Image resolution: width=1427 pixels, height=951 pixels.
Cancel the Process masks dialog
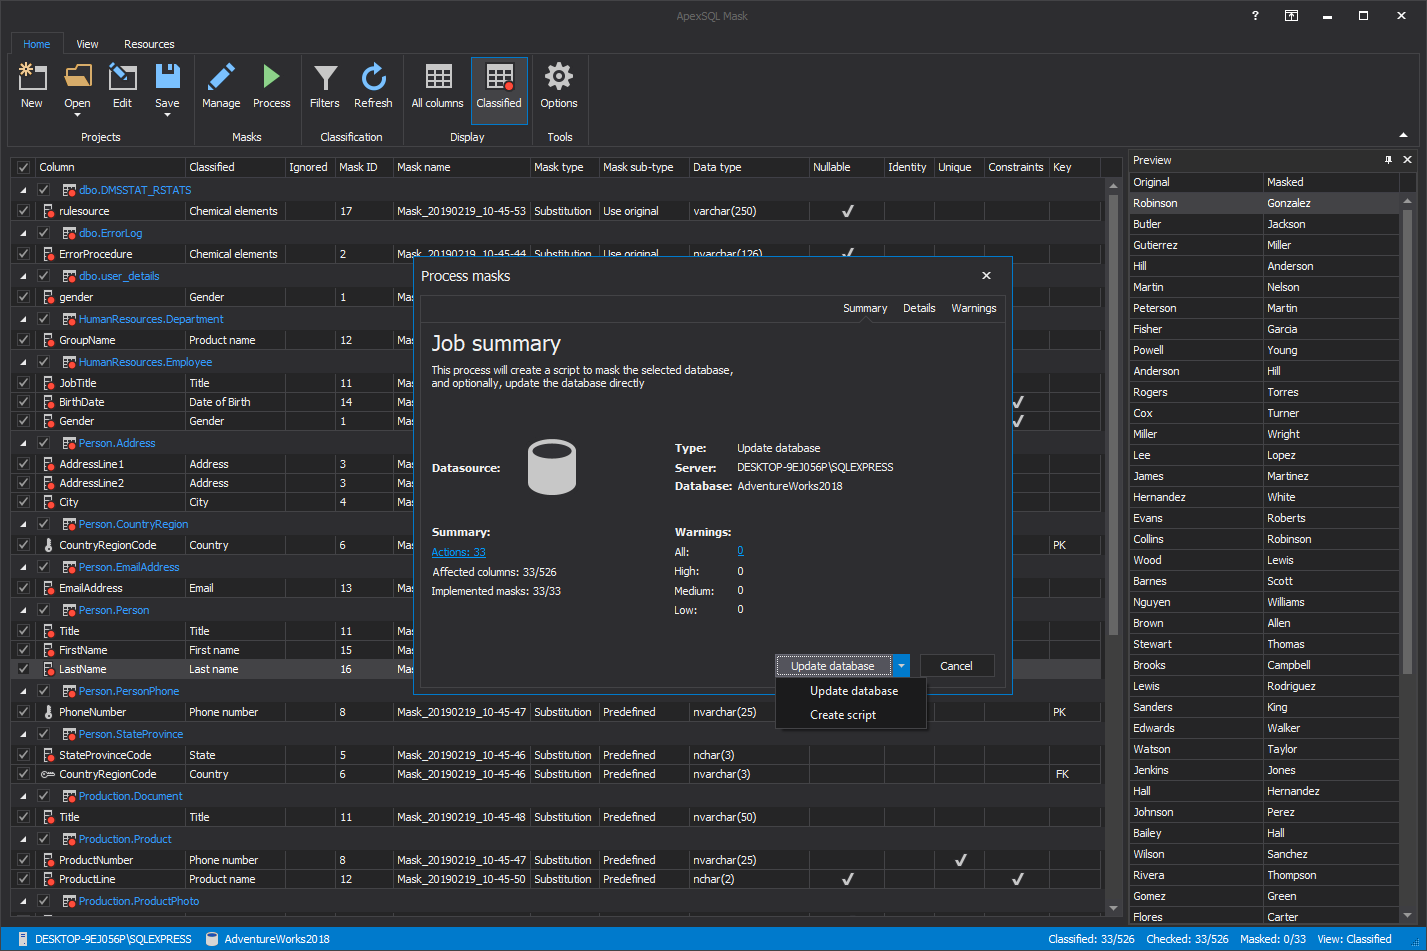[956, 665]
